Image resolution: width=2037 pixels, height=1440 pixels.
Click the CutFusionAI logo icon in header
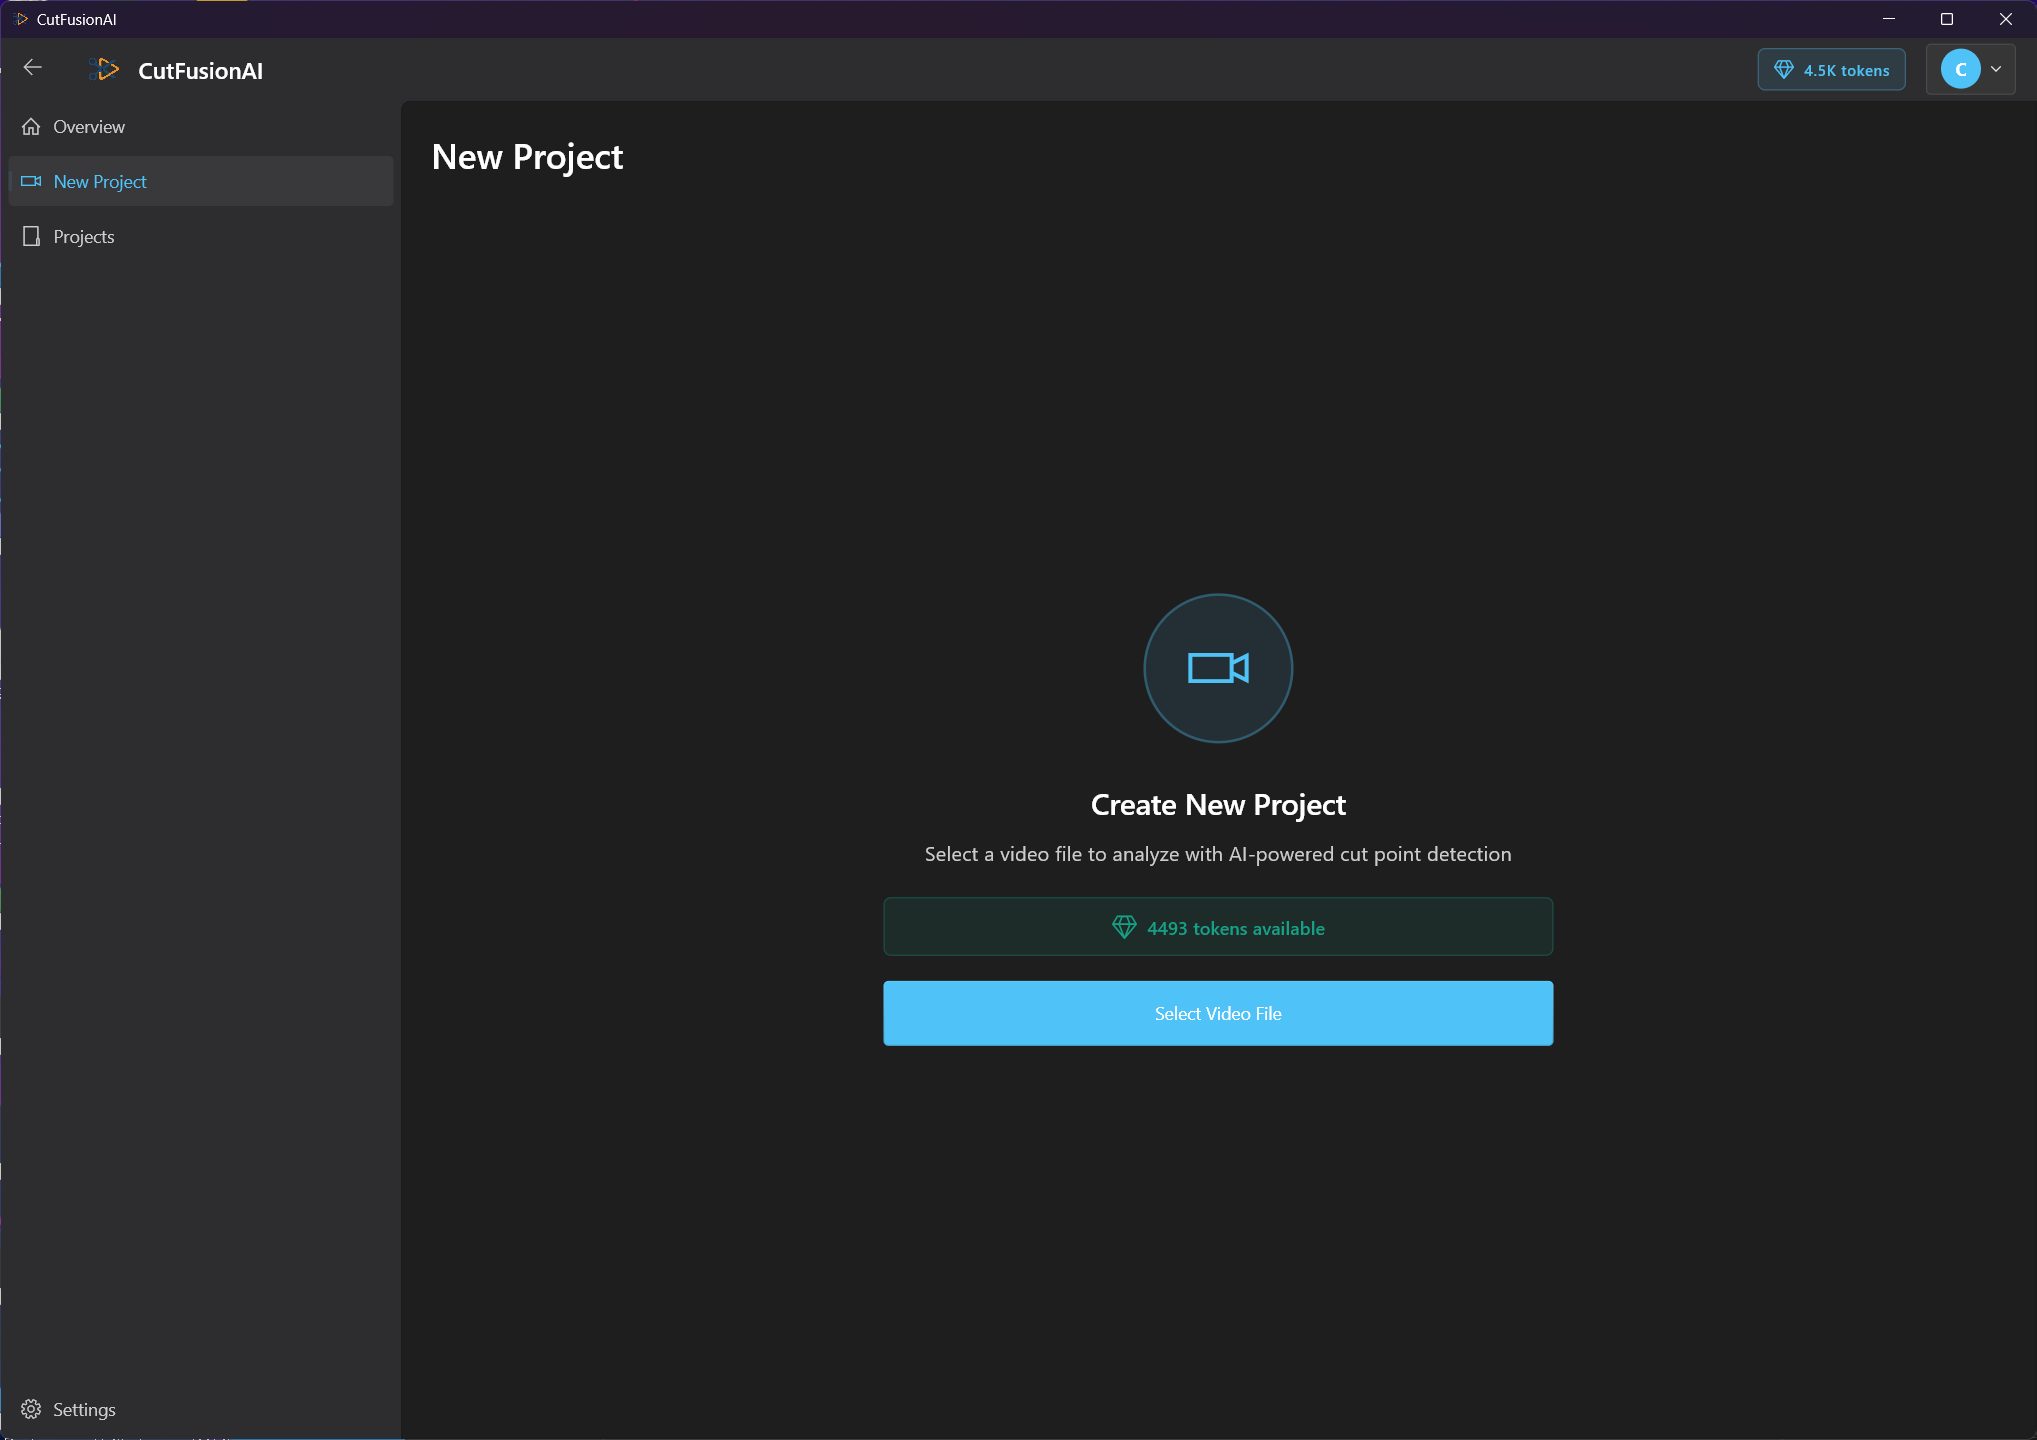point(104,70)
